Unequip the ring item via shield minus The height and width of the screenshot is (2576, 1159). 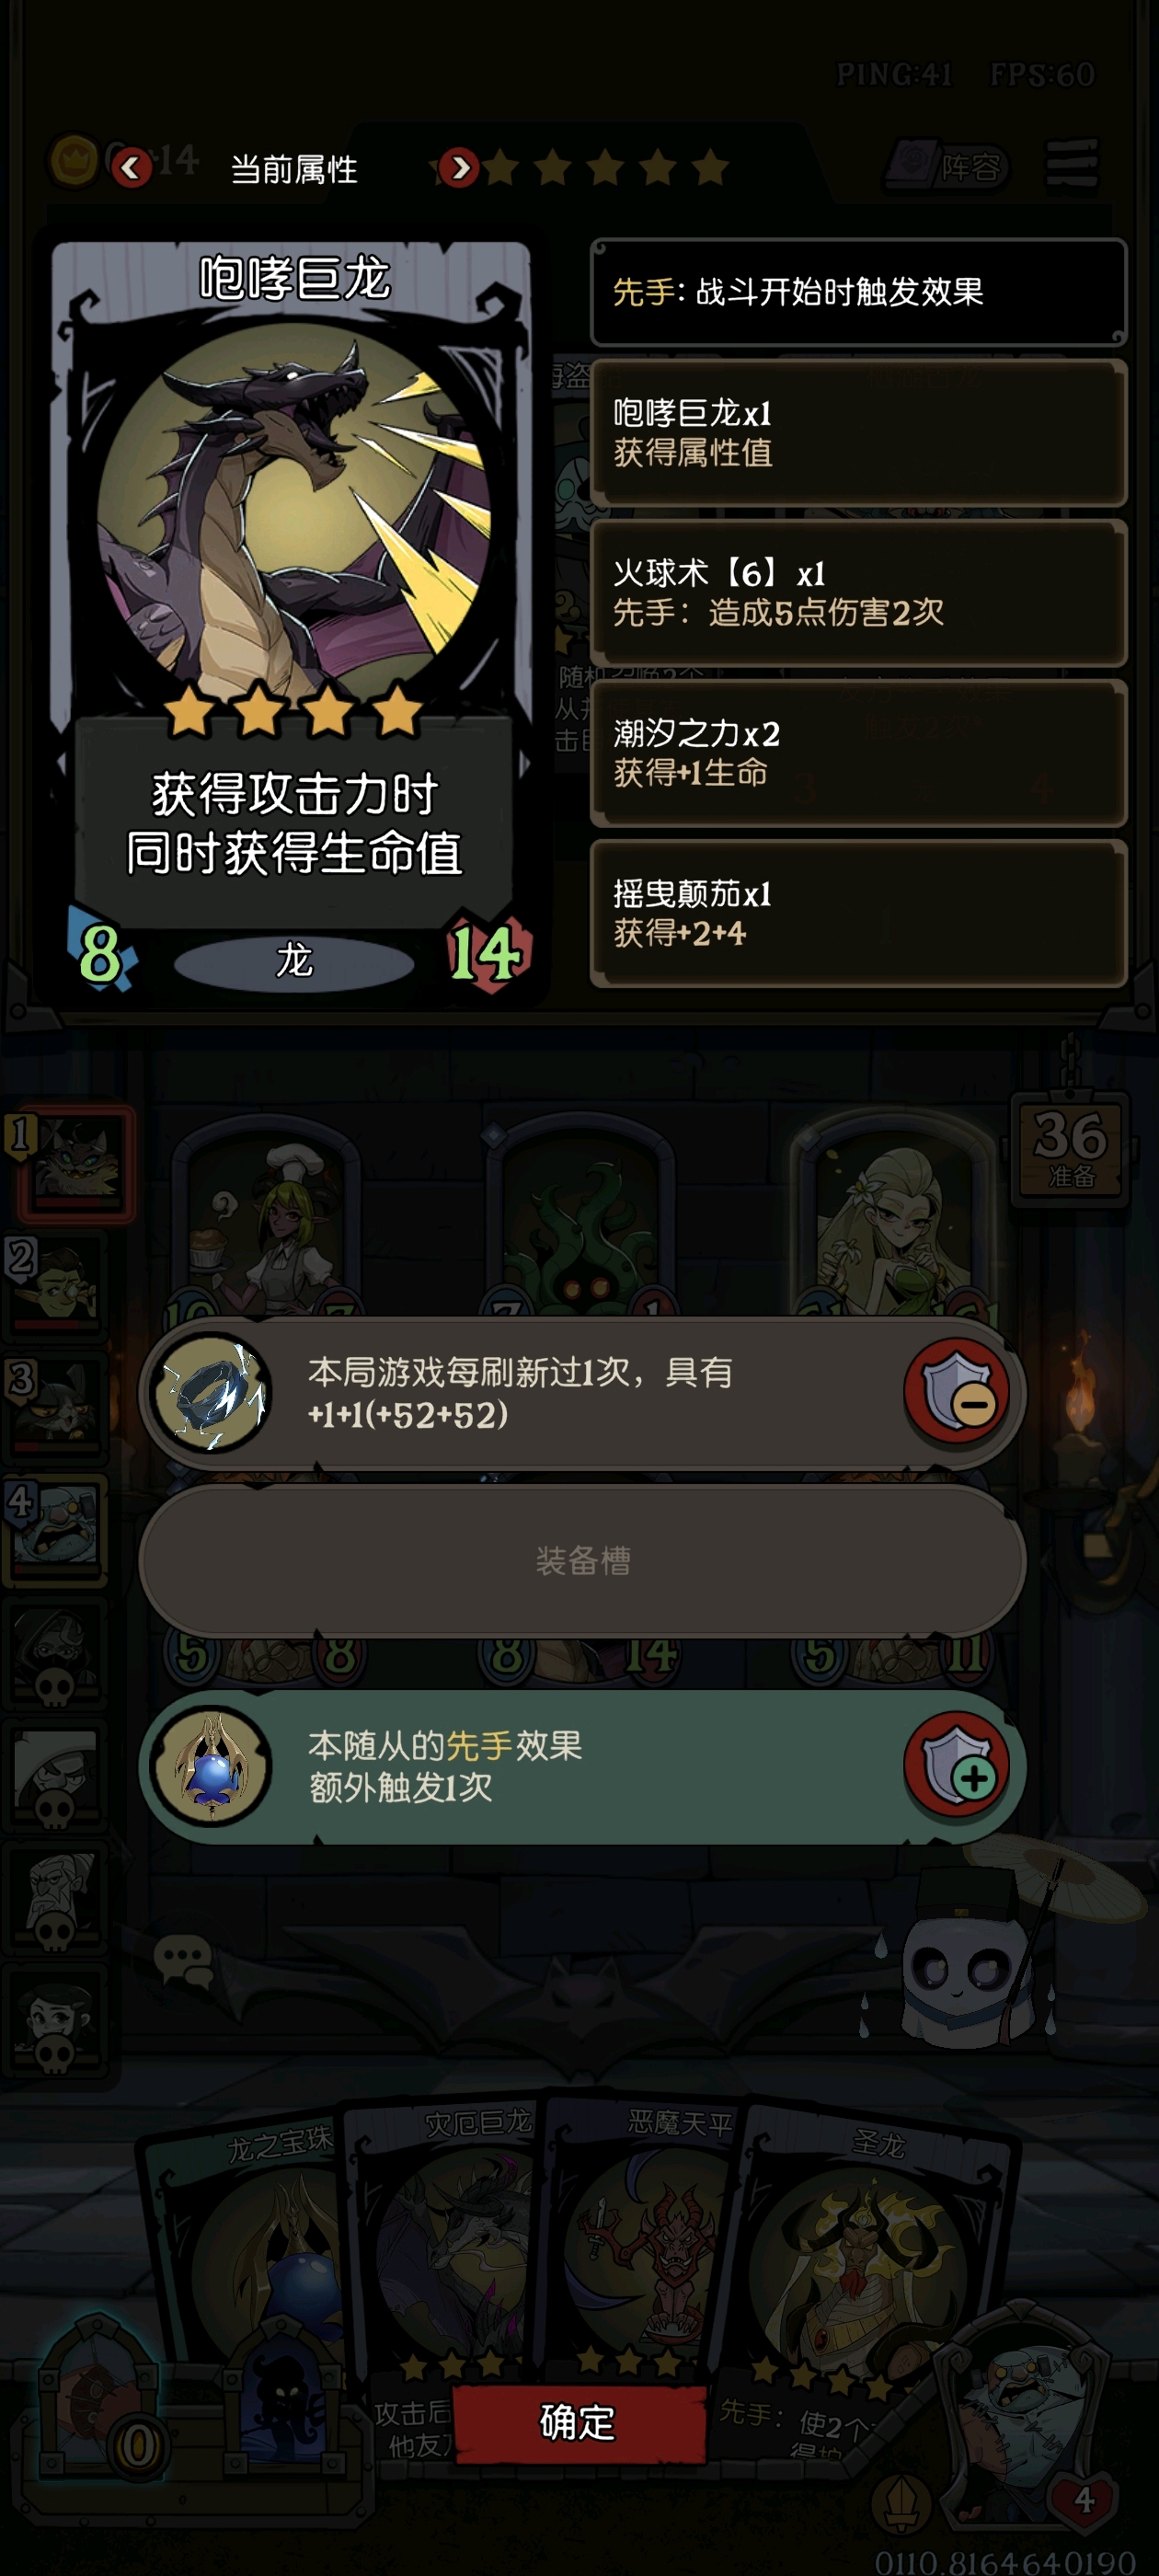tap(957, 1391)
